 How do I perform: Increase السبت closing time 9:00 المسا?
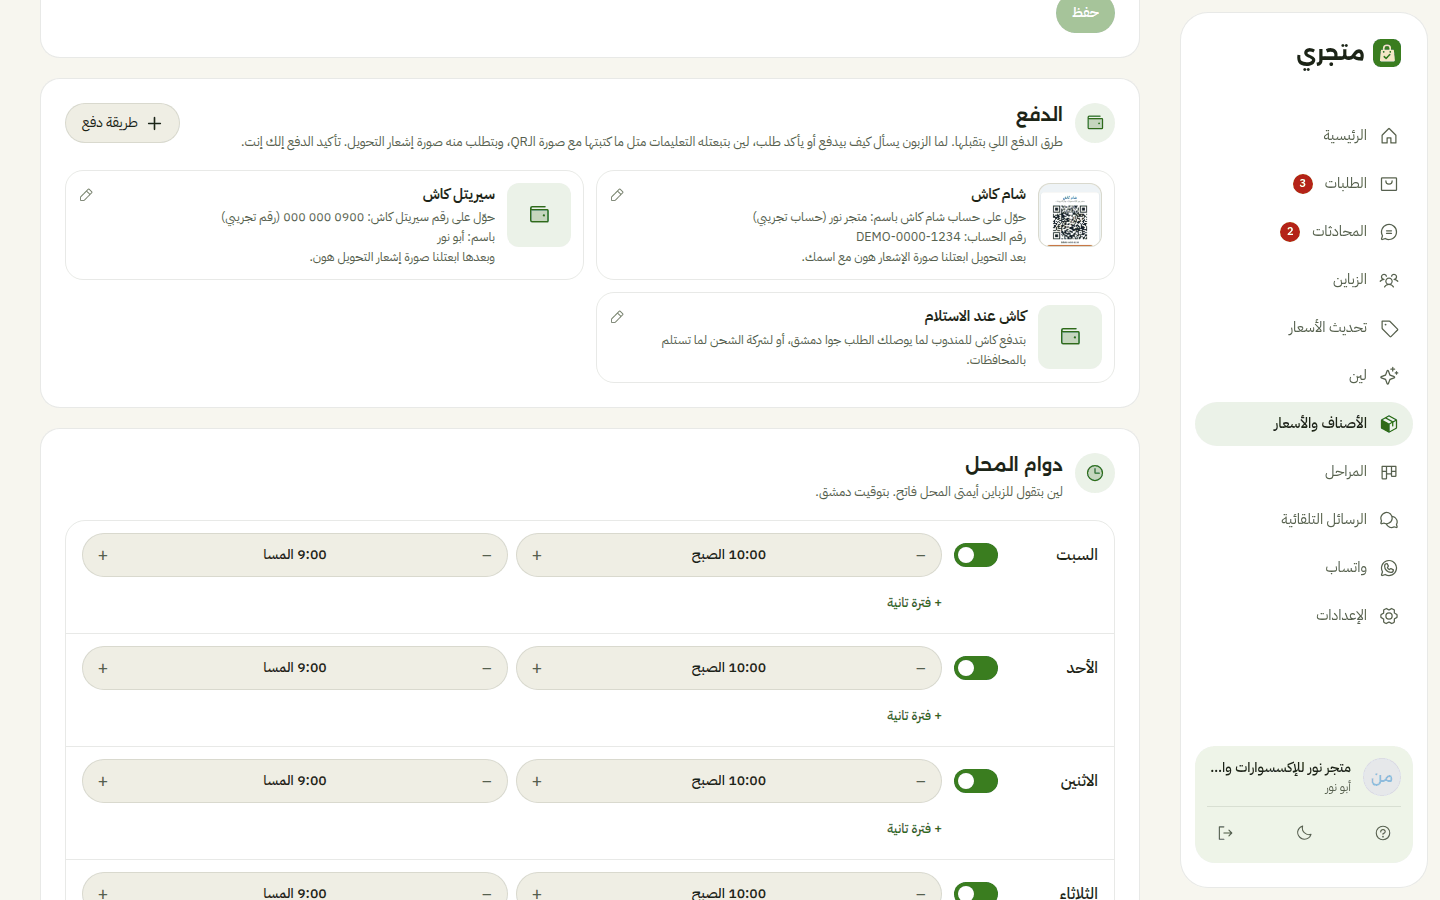coord(103,555)
